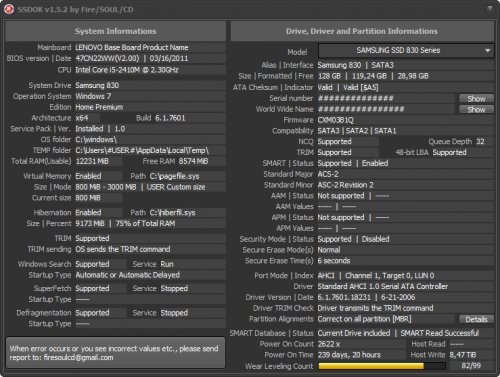The width and height of the screenshot is (500, 377).
Task: Click System Drive value Samsung 830
Action: (97, 85)
